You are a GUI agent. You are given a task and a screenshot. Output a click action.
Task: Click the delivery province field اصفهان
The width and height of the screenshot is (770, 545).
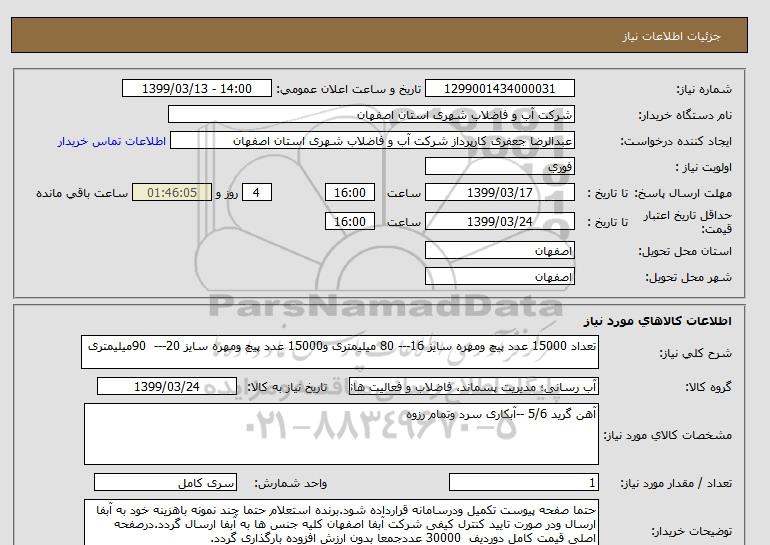click(x=499, y=250)
